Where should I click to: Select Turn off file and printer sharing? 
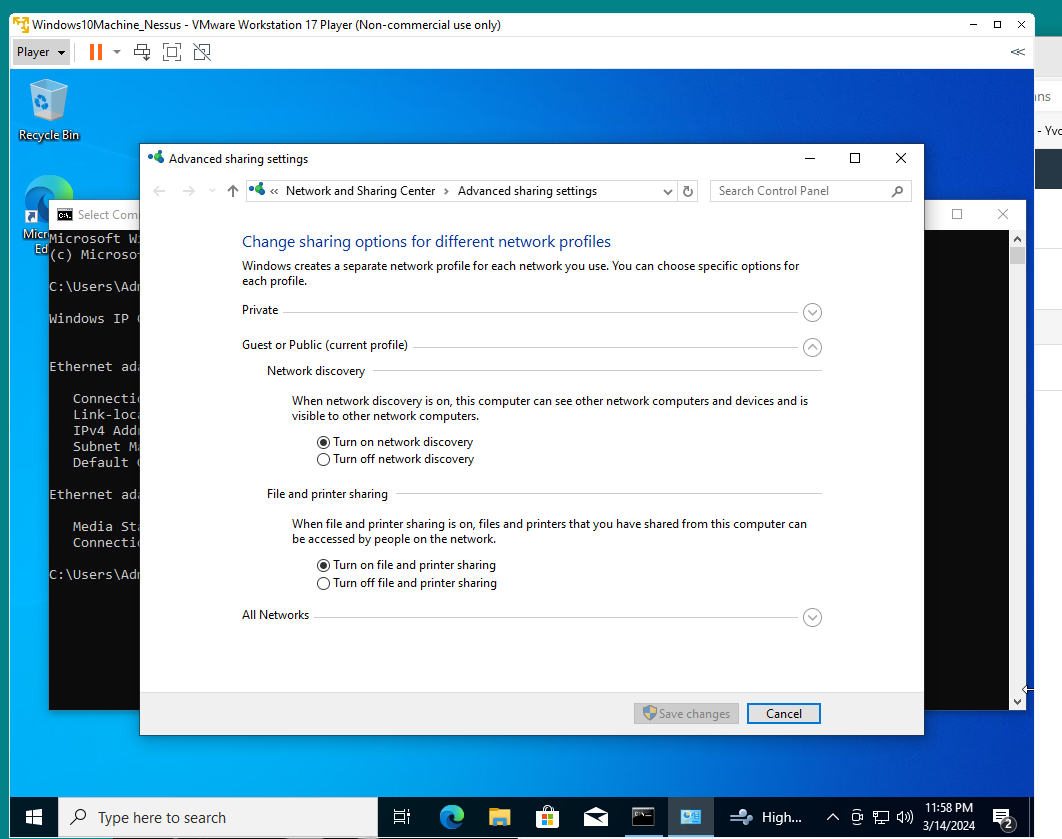click(324, 583)
